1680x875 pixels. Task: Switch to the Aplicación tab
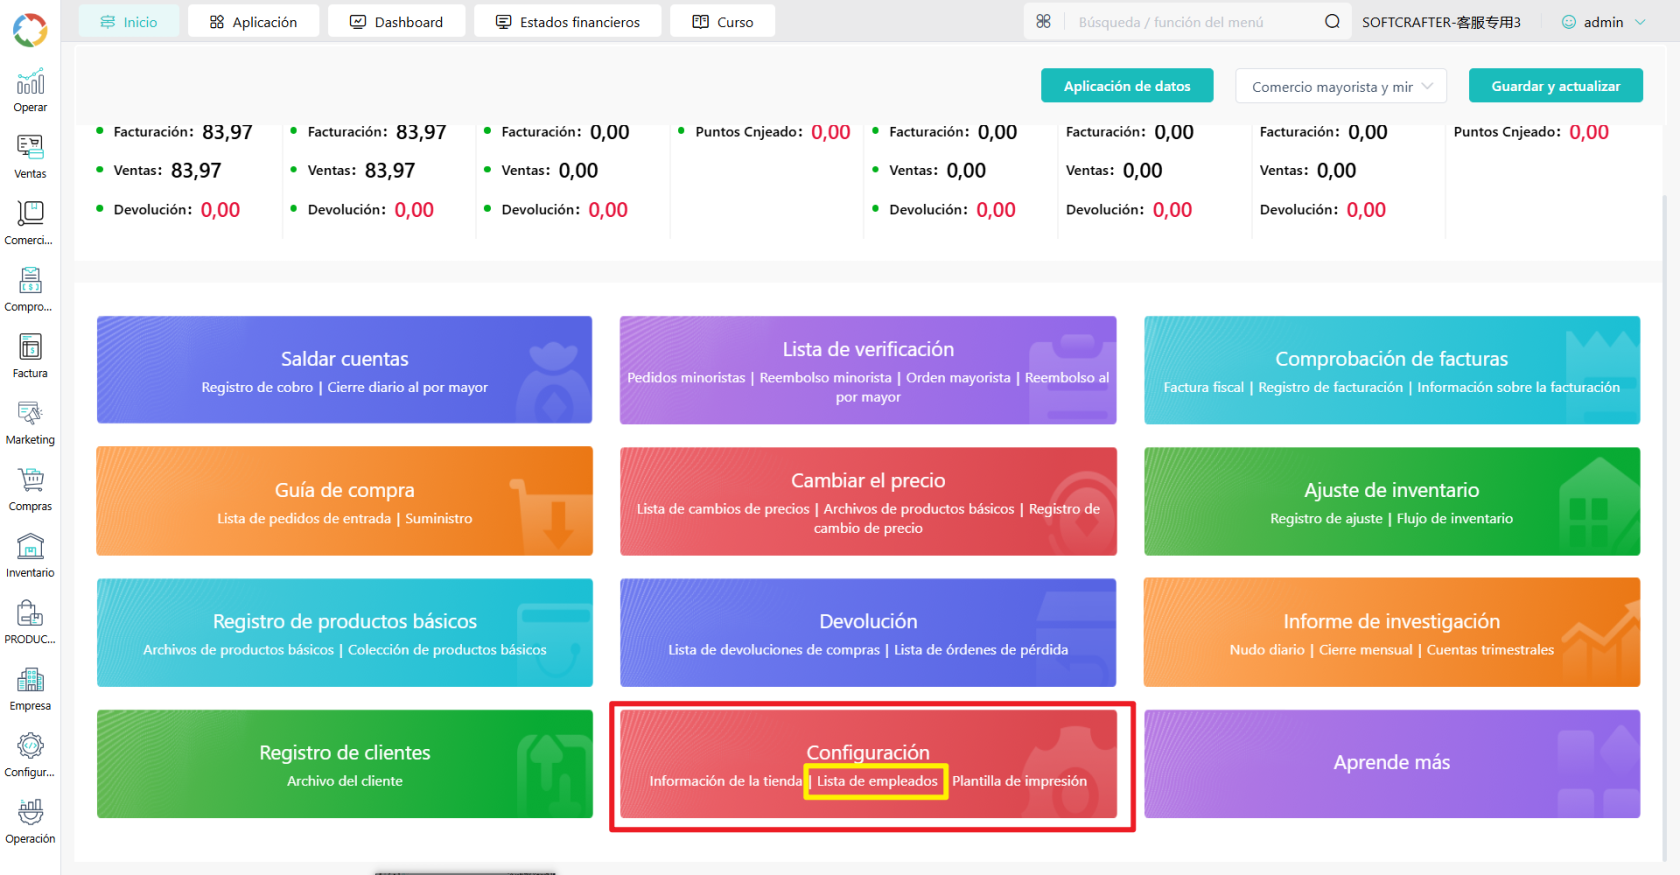253,21
